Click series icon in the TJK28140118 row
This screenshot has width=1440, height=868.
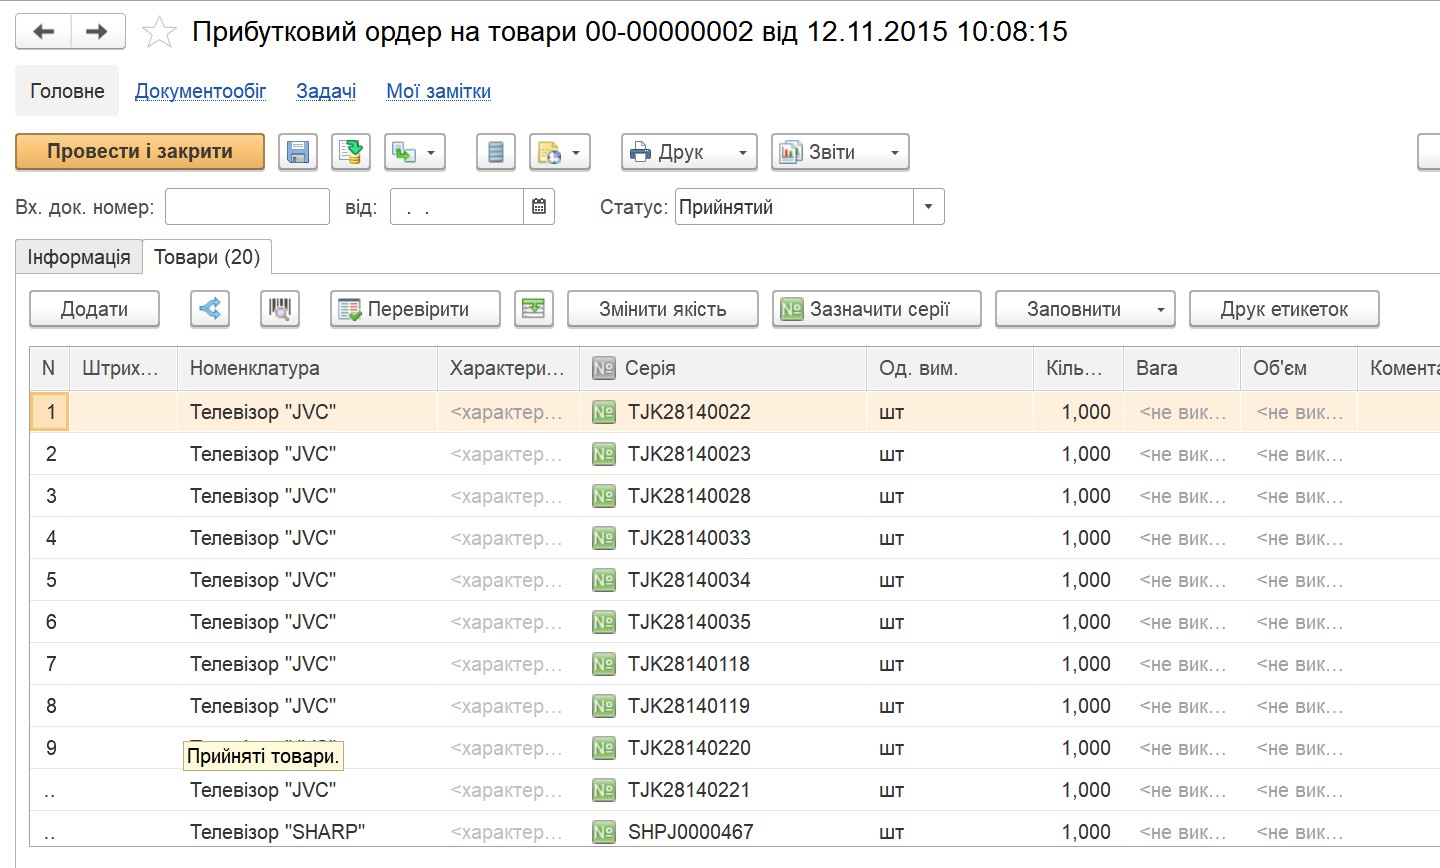604,664
